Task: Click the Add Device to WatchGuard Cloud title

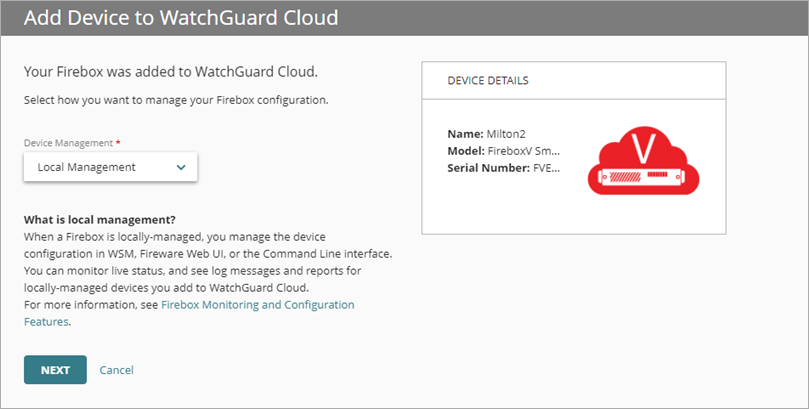Action: [x=180, y=18]
